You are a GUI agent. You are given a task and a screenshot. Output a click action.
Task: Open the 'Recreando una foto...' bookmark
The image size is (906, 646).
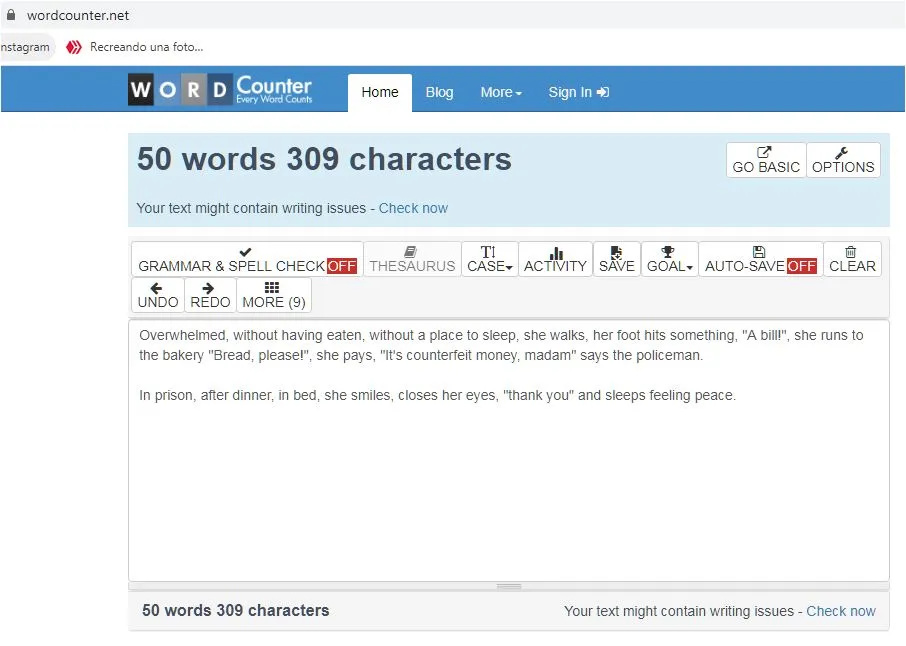(135, 47)
